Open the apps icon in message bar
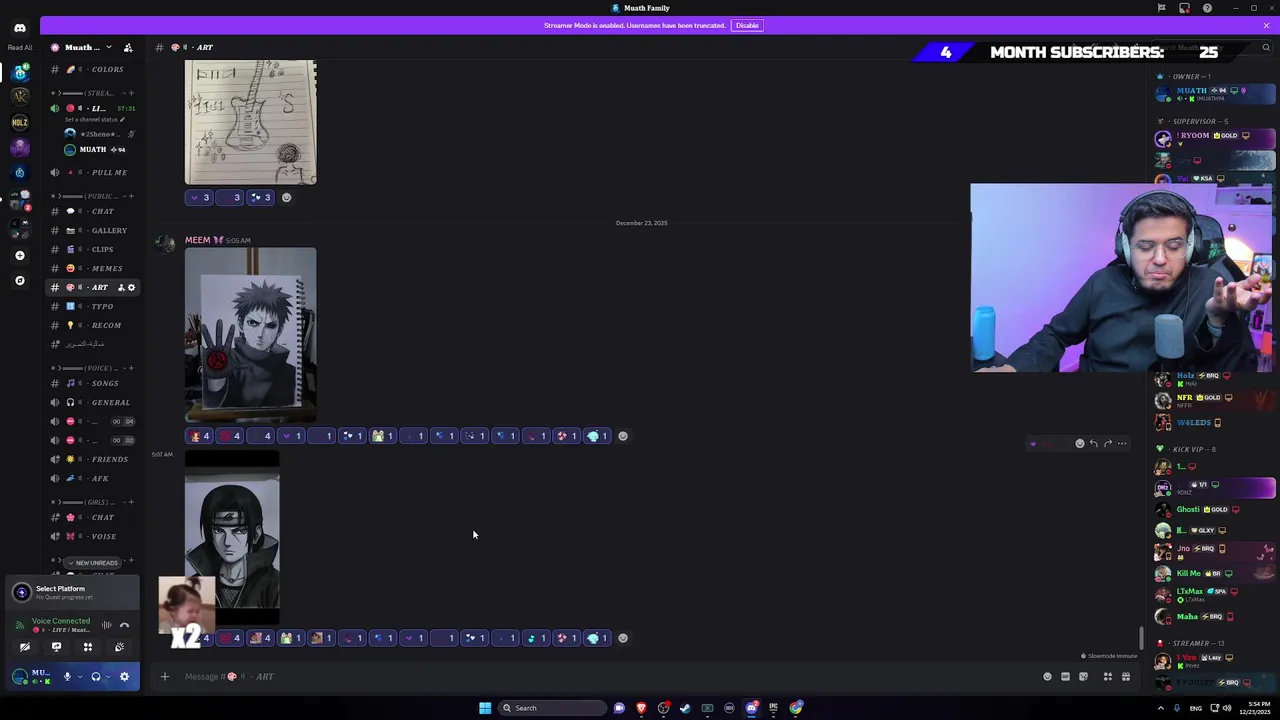Viewport: 1280px width, 720px height. pos(1107,677)
